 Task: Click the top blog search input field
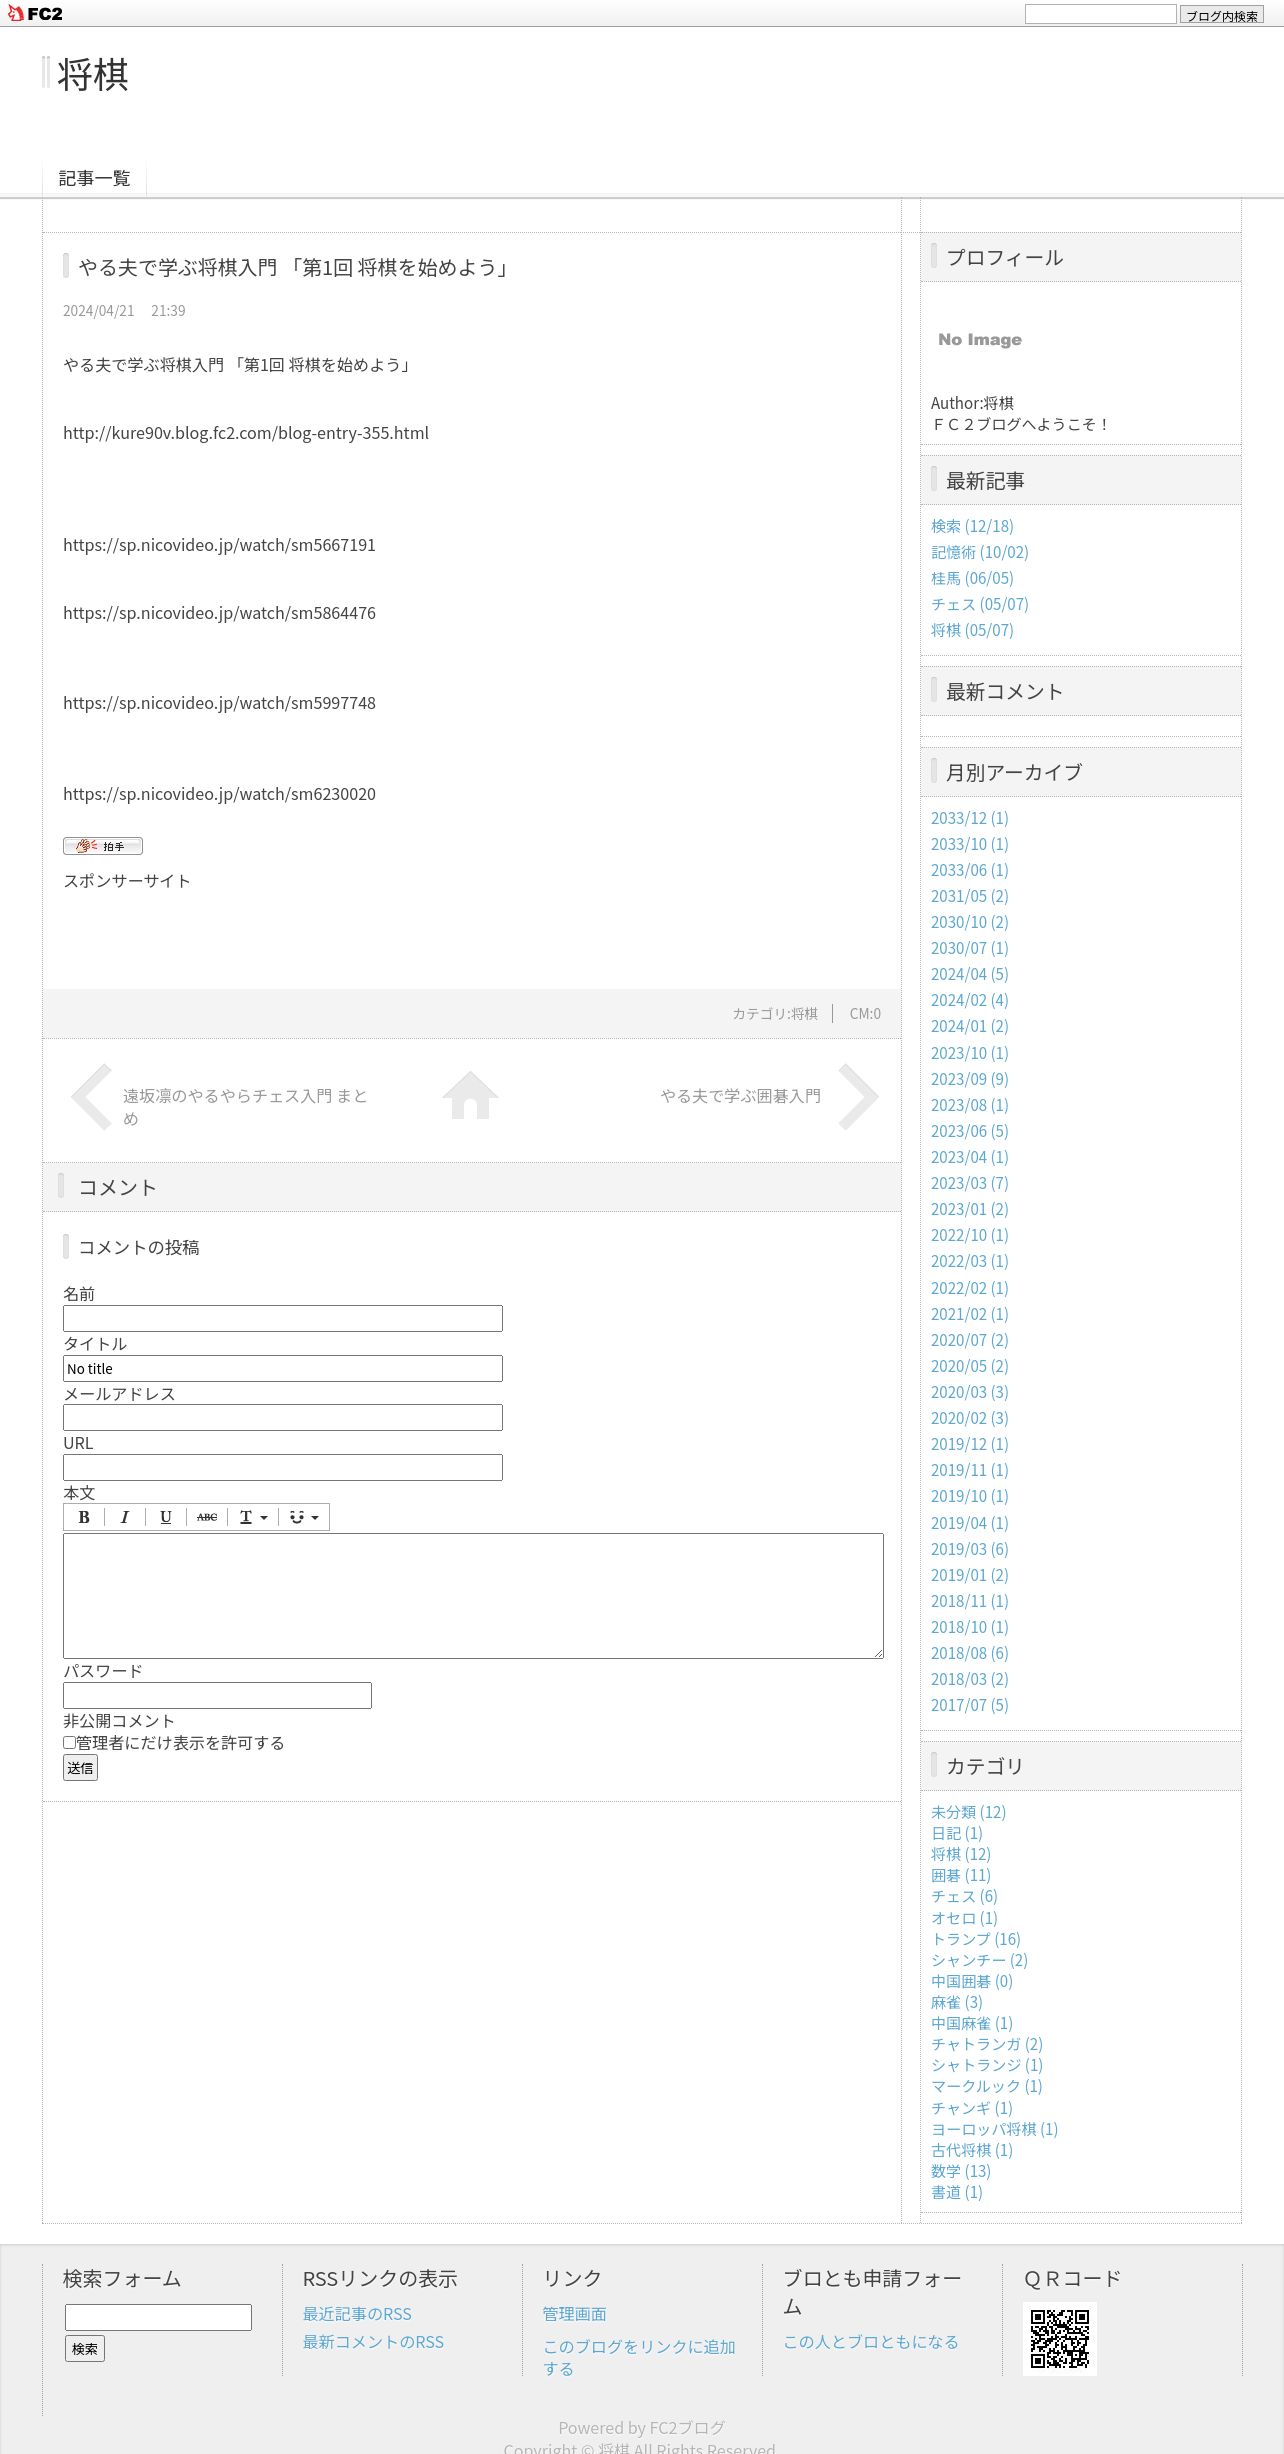tap(1101, 14)
